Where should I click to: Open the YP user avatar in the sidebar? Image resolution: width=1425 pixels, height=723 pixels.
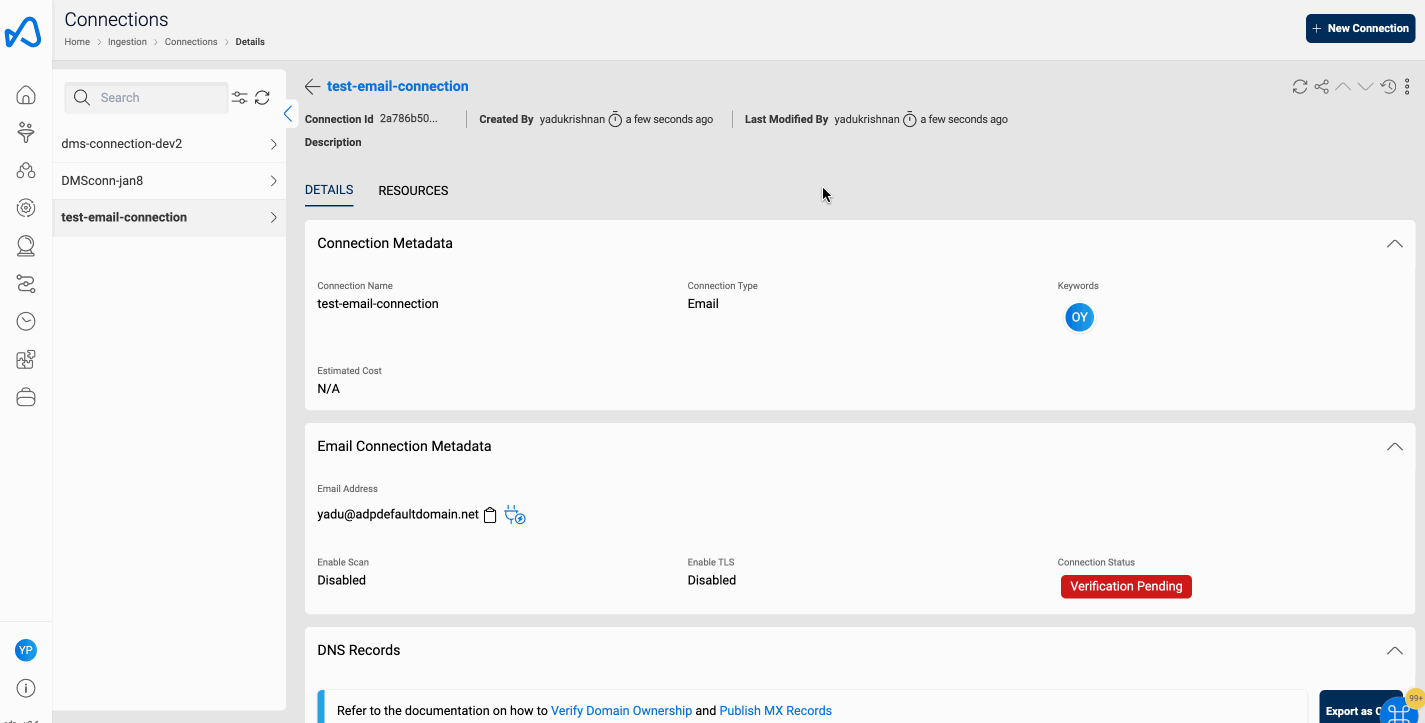pos(26,650)
